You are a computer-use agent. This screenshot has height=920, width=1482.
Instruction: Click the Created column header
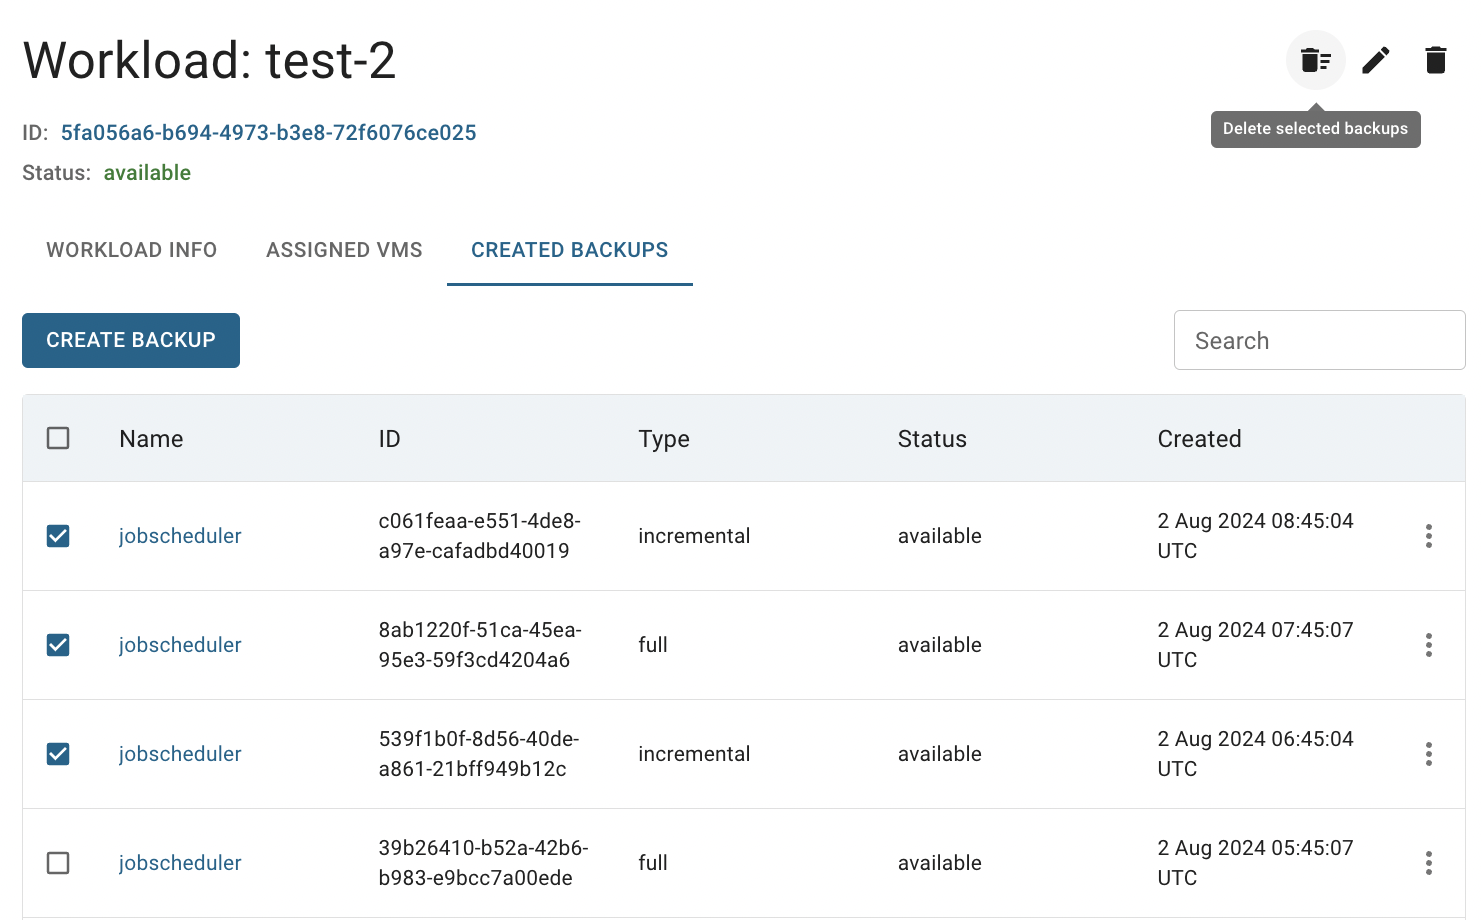pos(1199,439)
